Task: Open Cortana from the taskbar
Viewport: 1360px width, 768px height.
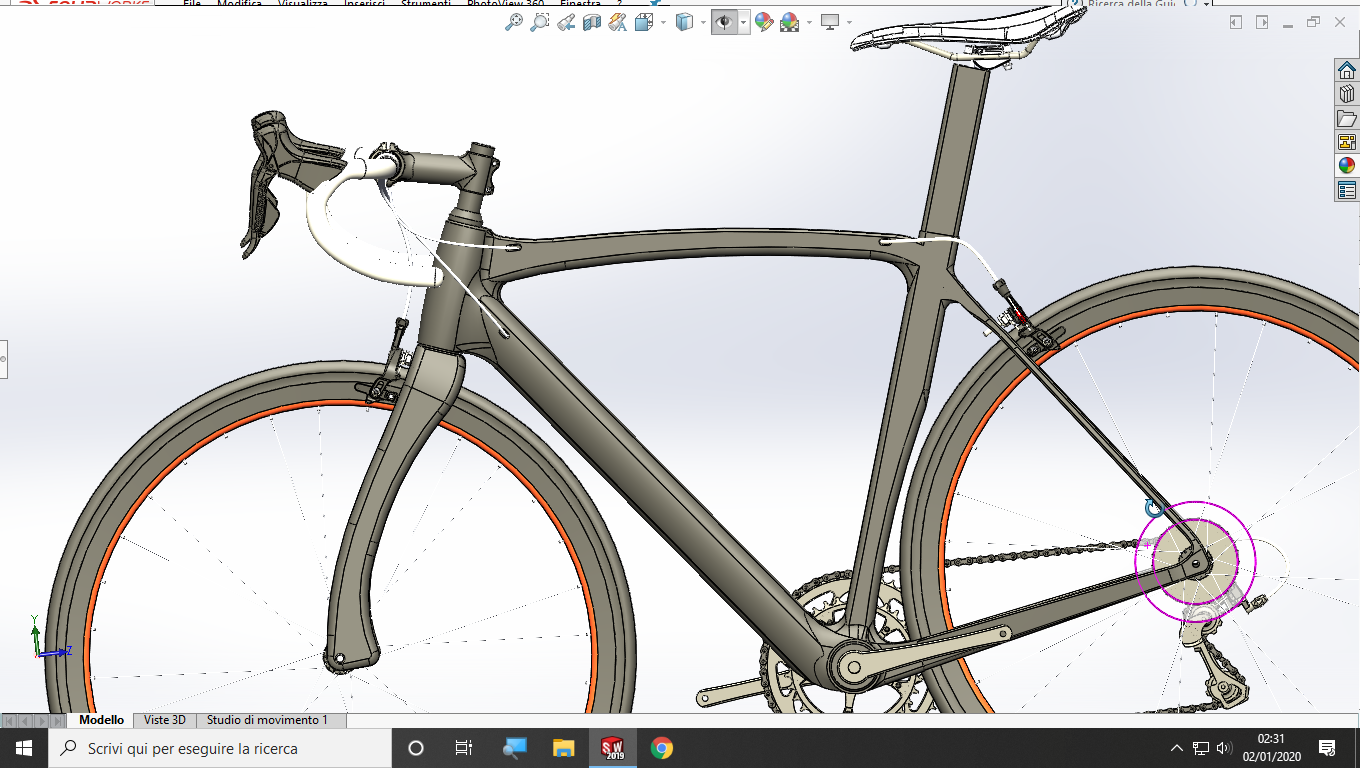Action: click(416, 748)
